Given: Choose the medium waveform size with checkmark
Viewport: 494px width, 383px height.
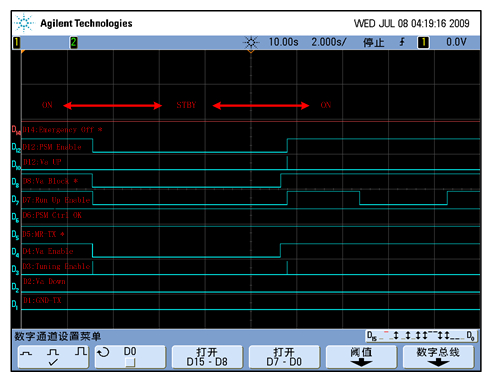Looking at the screenshot, I should point(53,357).
